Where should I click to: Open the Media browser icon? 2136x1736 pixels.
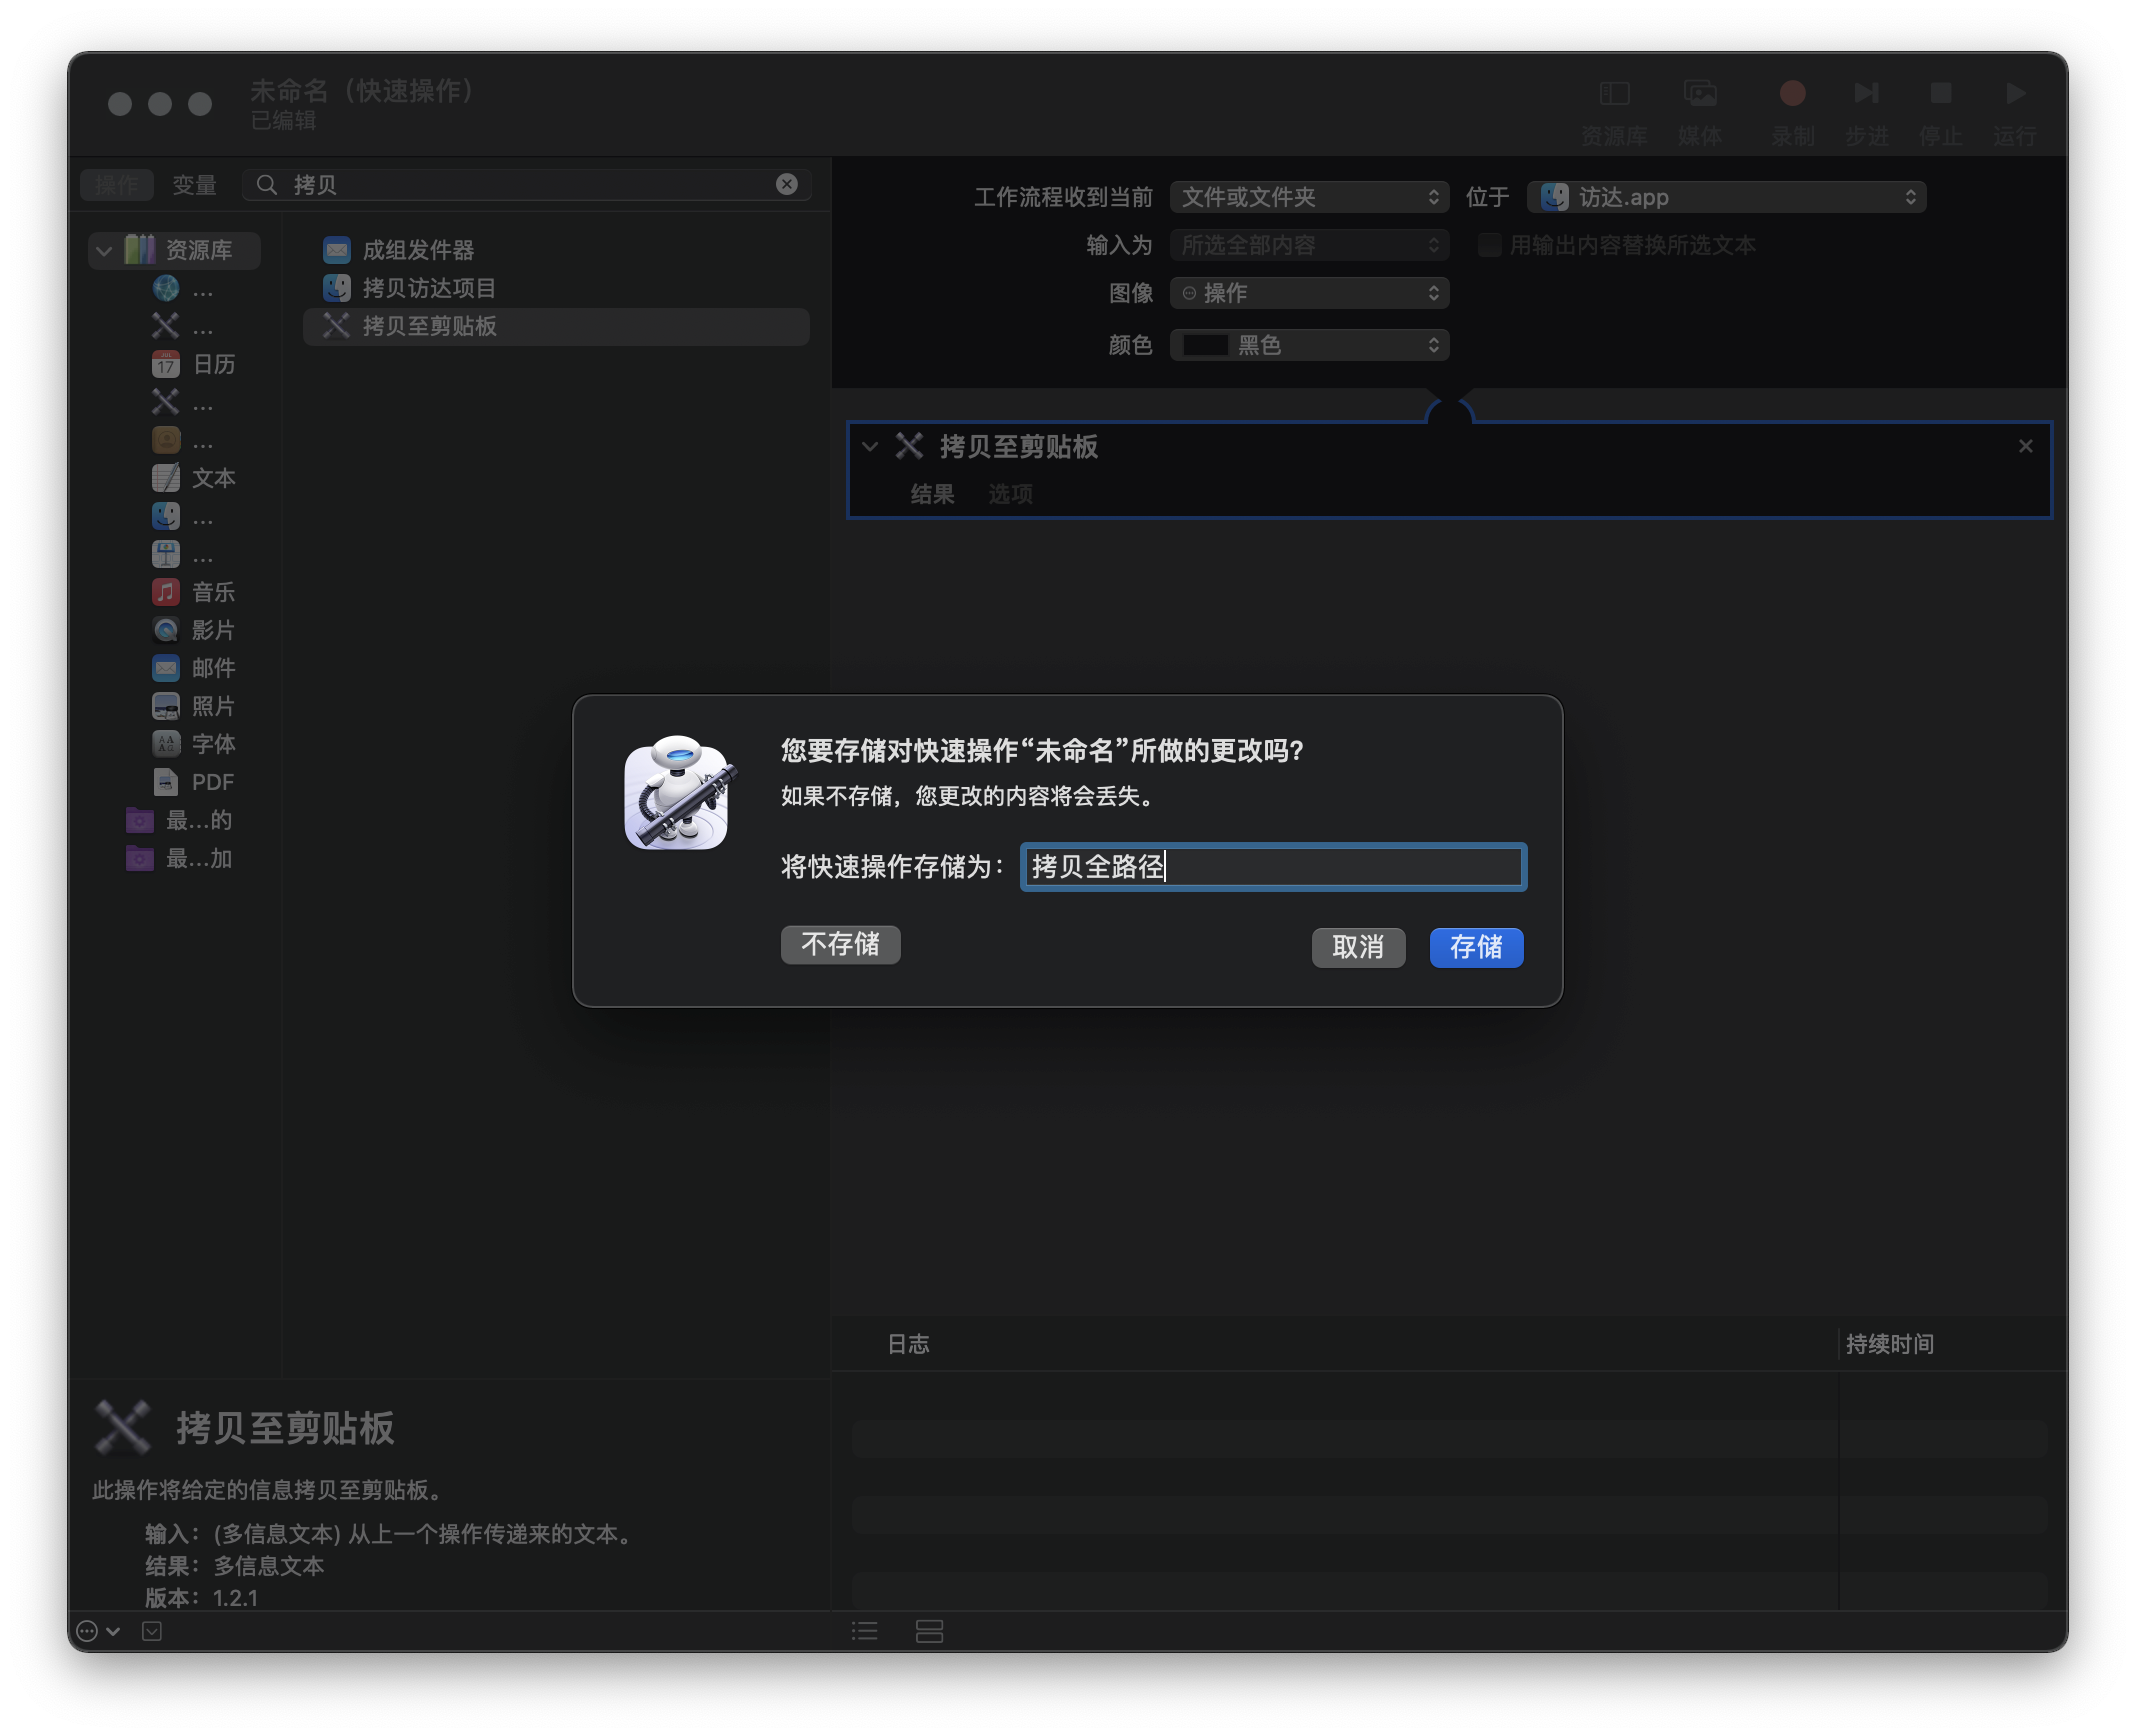[x=1700, y=94]
